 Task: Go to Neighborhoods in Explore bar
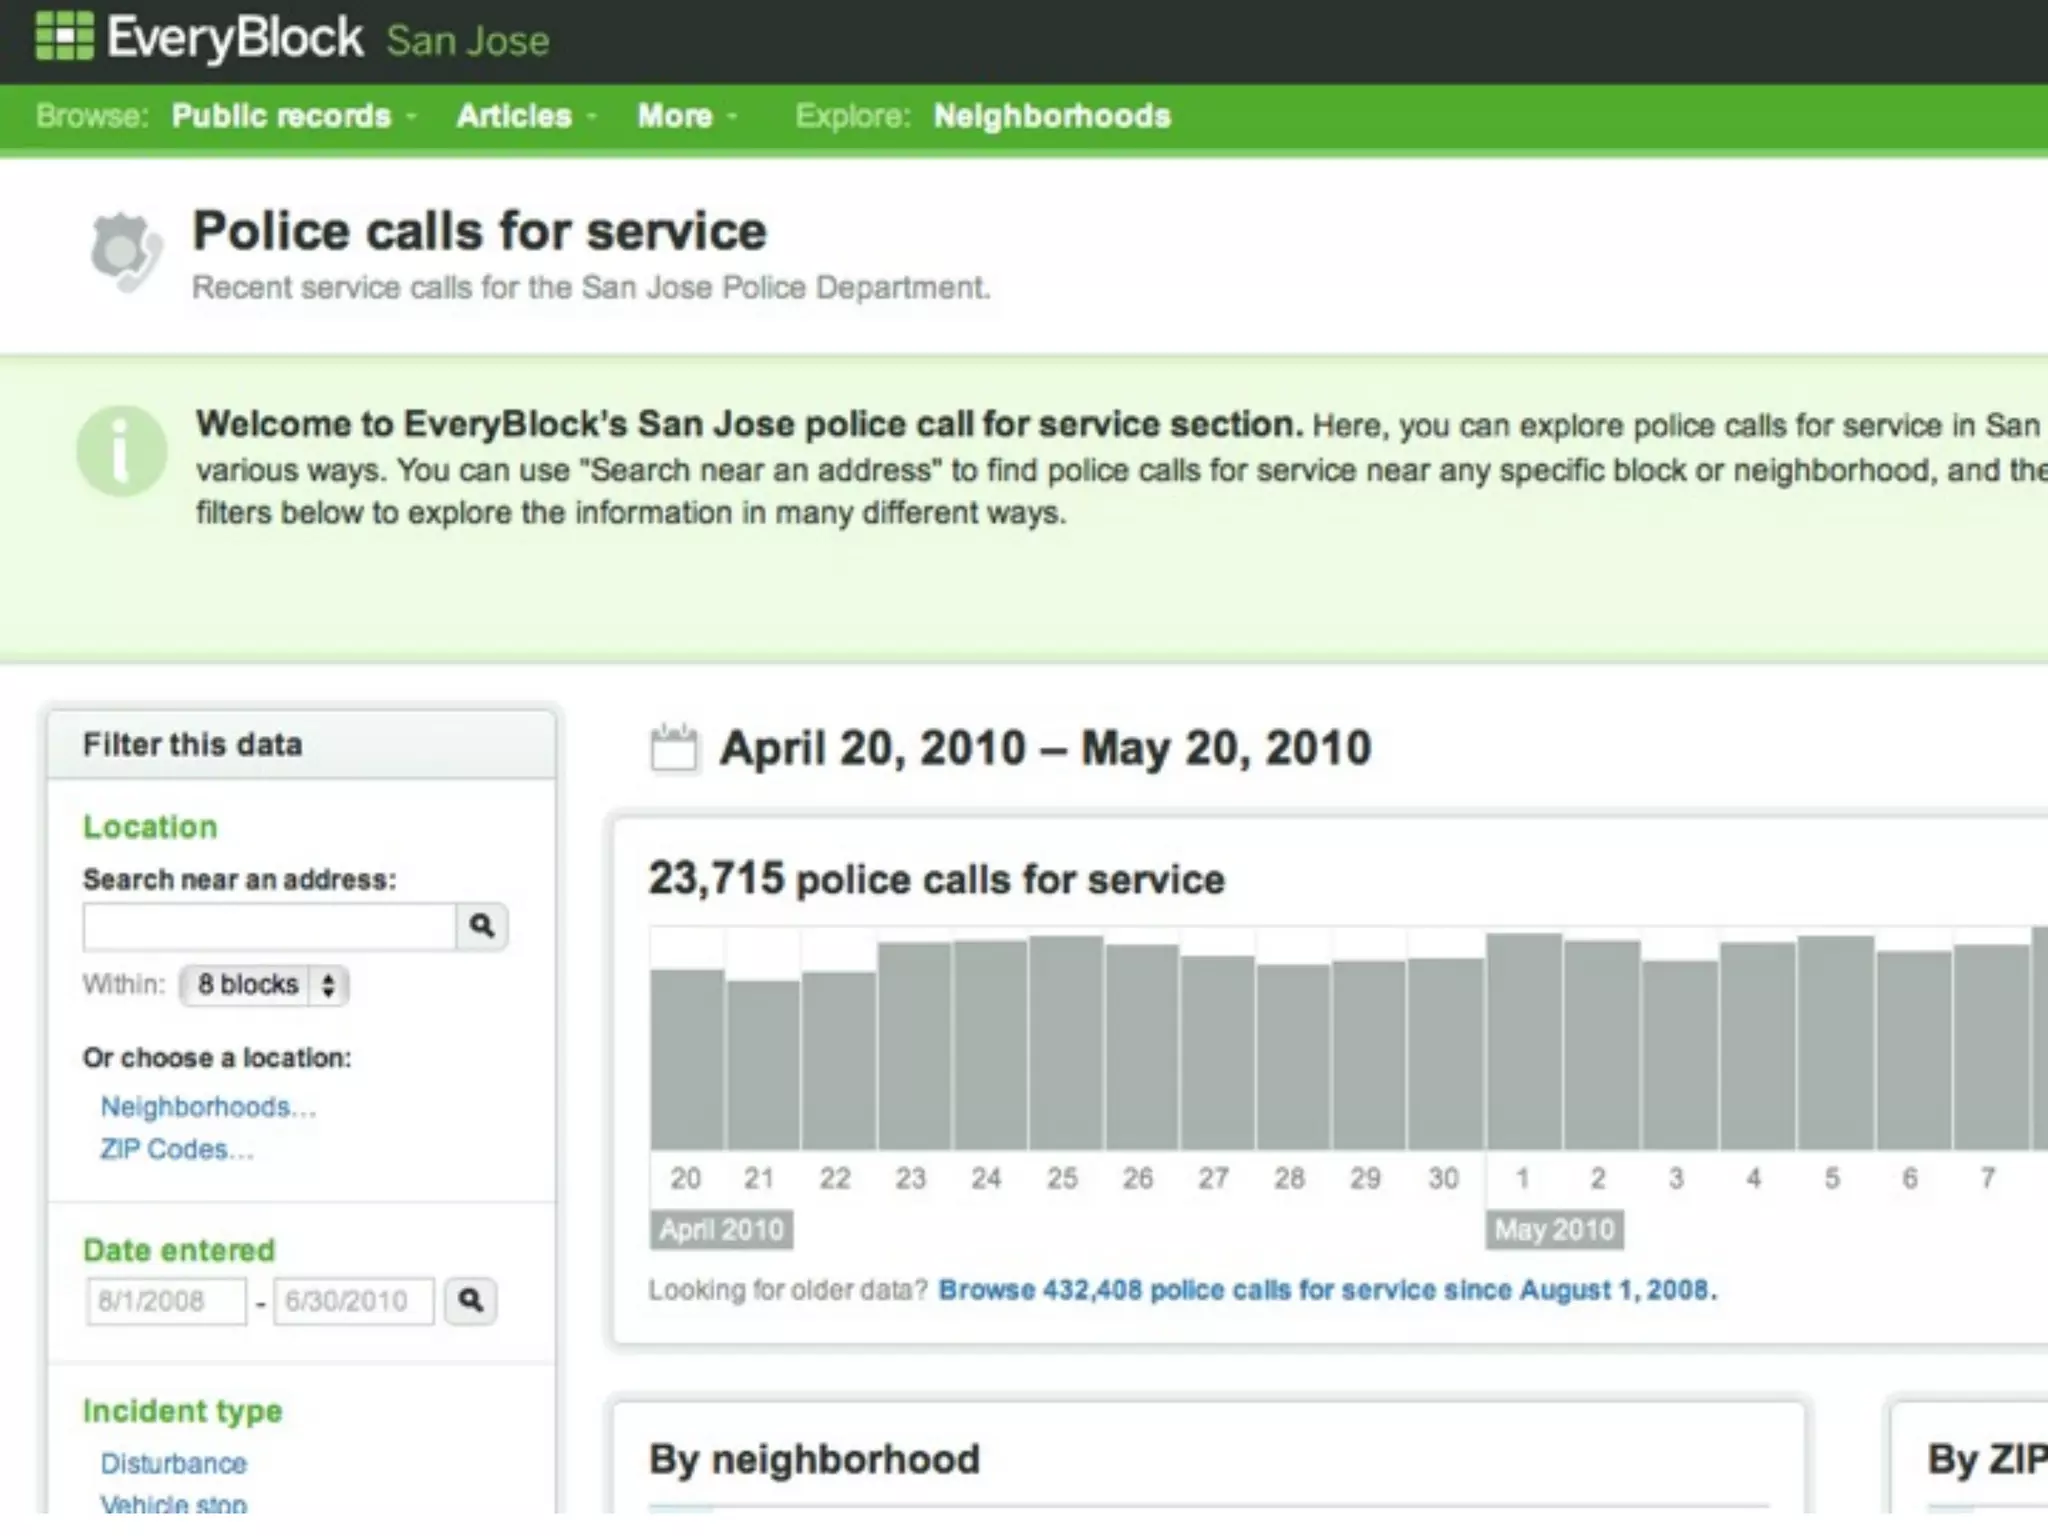(1051, 116)
